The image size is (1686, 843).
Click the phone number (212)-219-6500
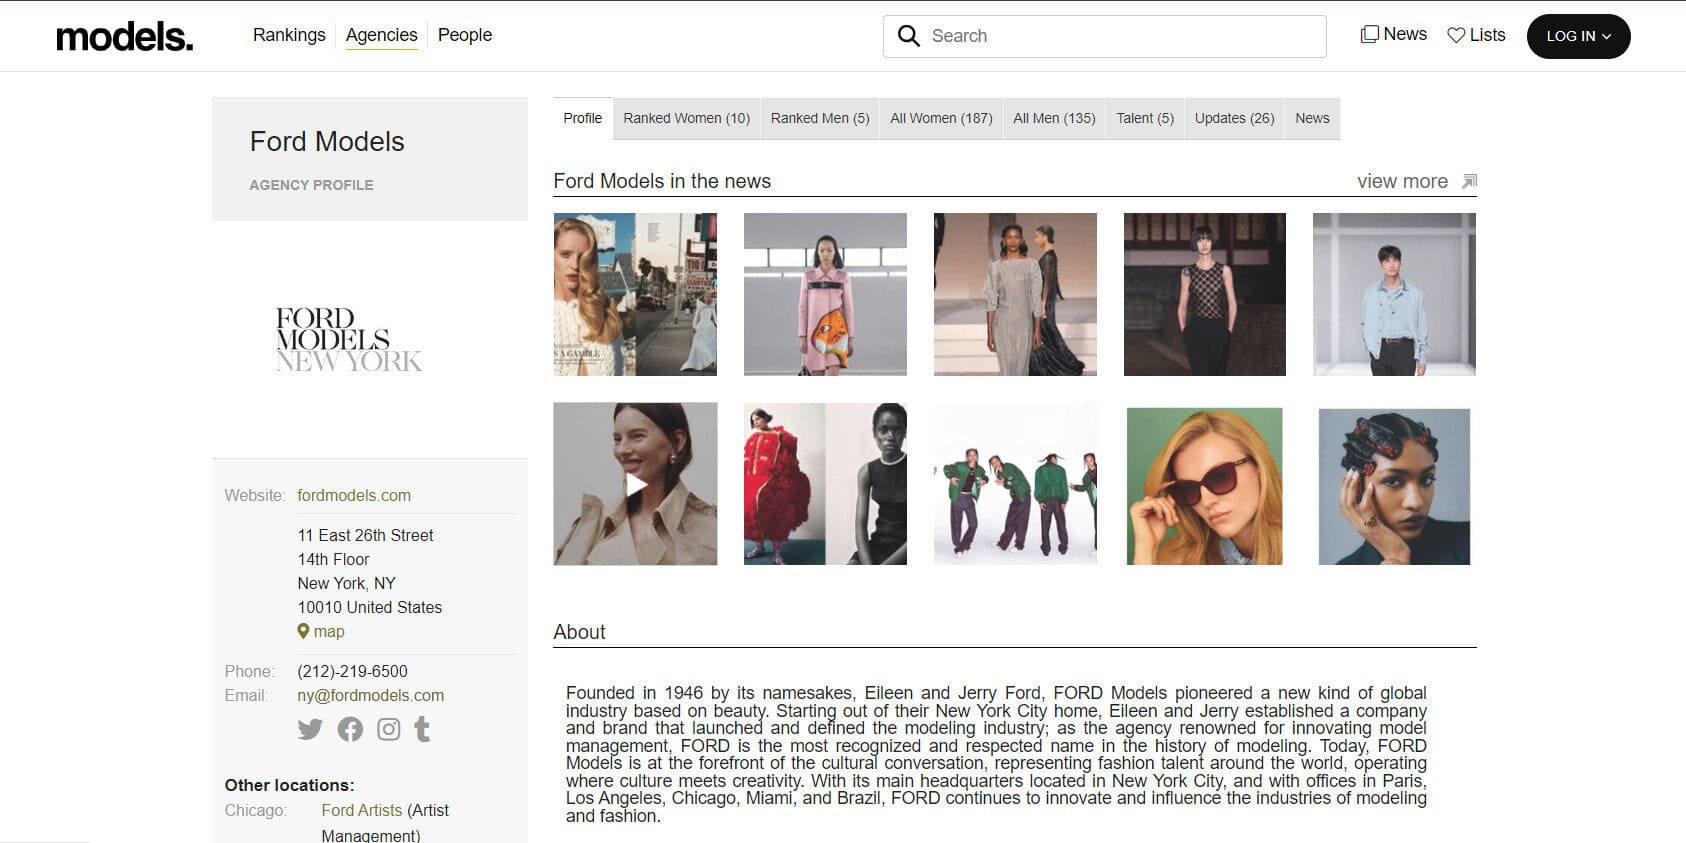tap(352, 671)
